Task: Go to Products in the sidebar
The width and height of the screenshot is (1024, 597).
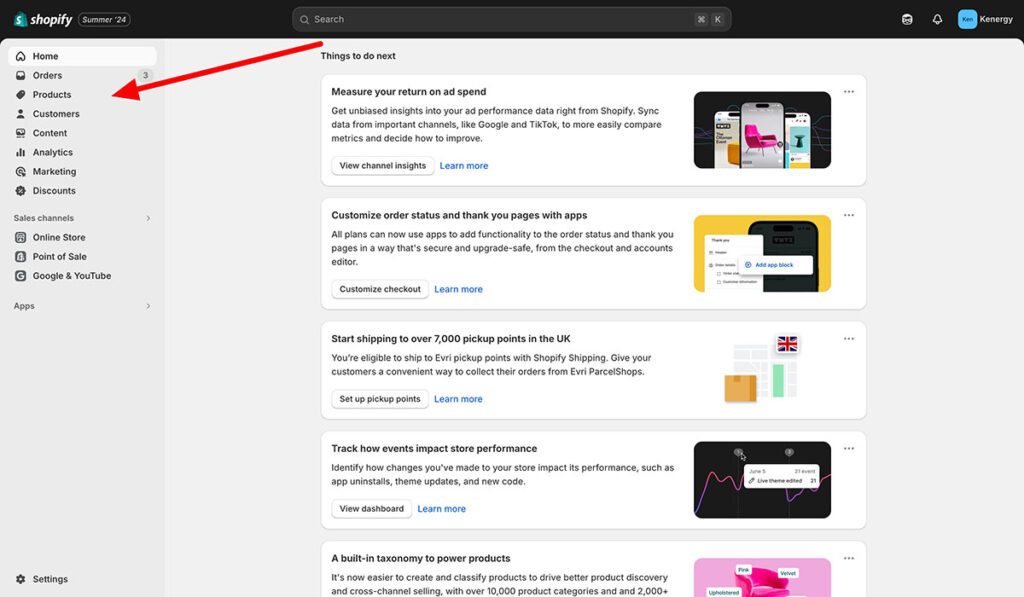Action: pos(52,94)
